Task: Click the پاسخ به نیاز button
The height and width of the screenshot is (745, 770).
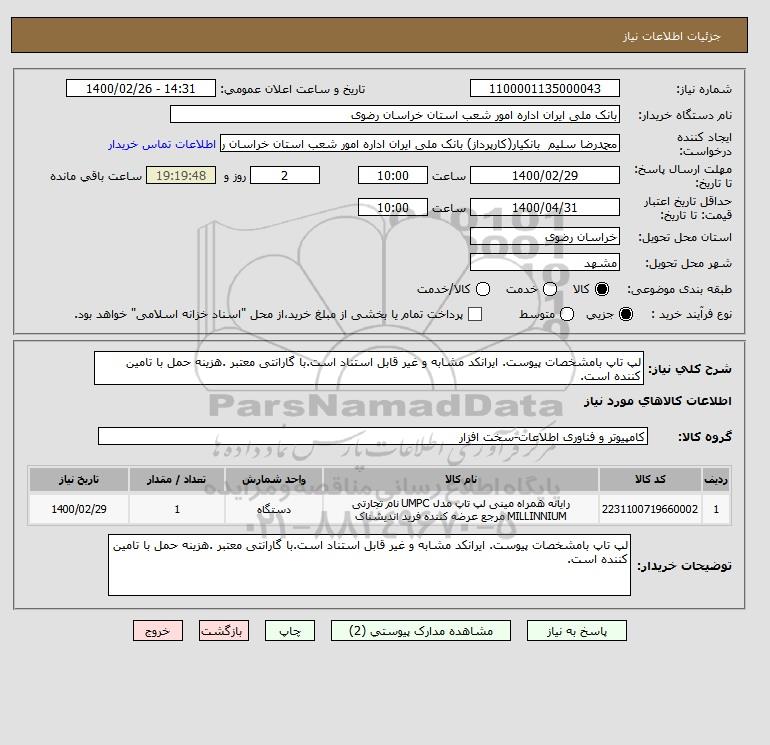Action: coord(577,631)
